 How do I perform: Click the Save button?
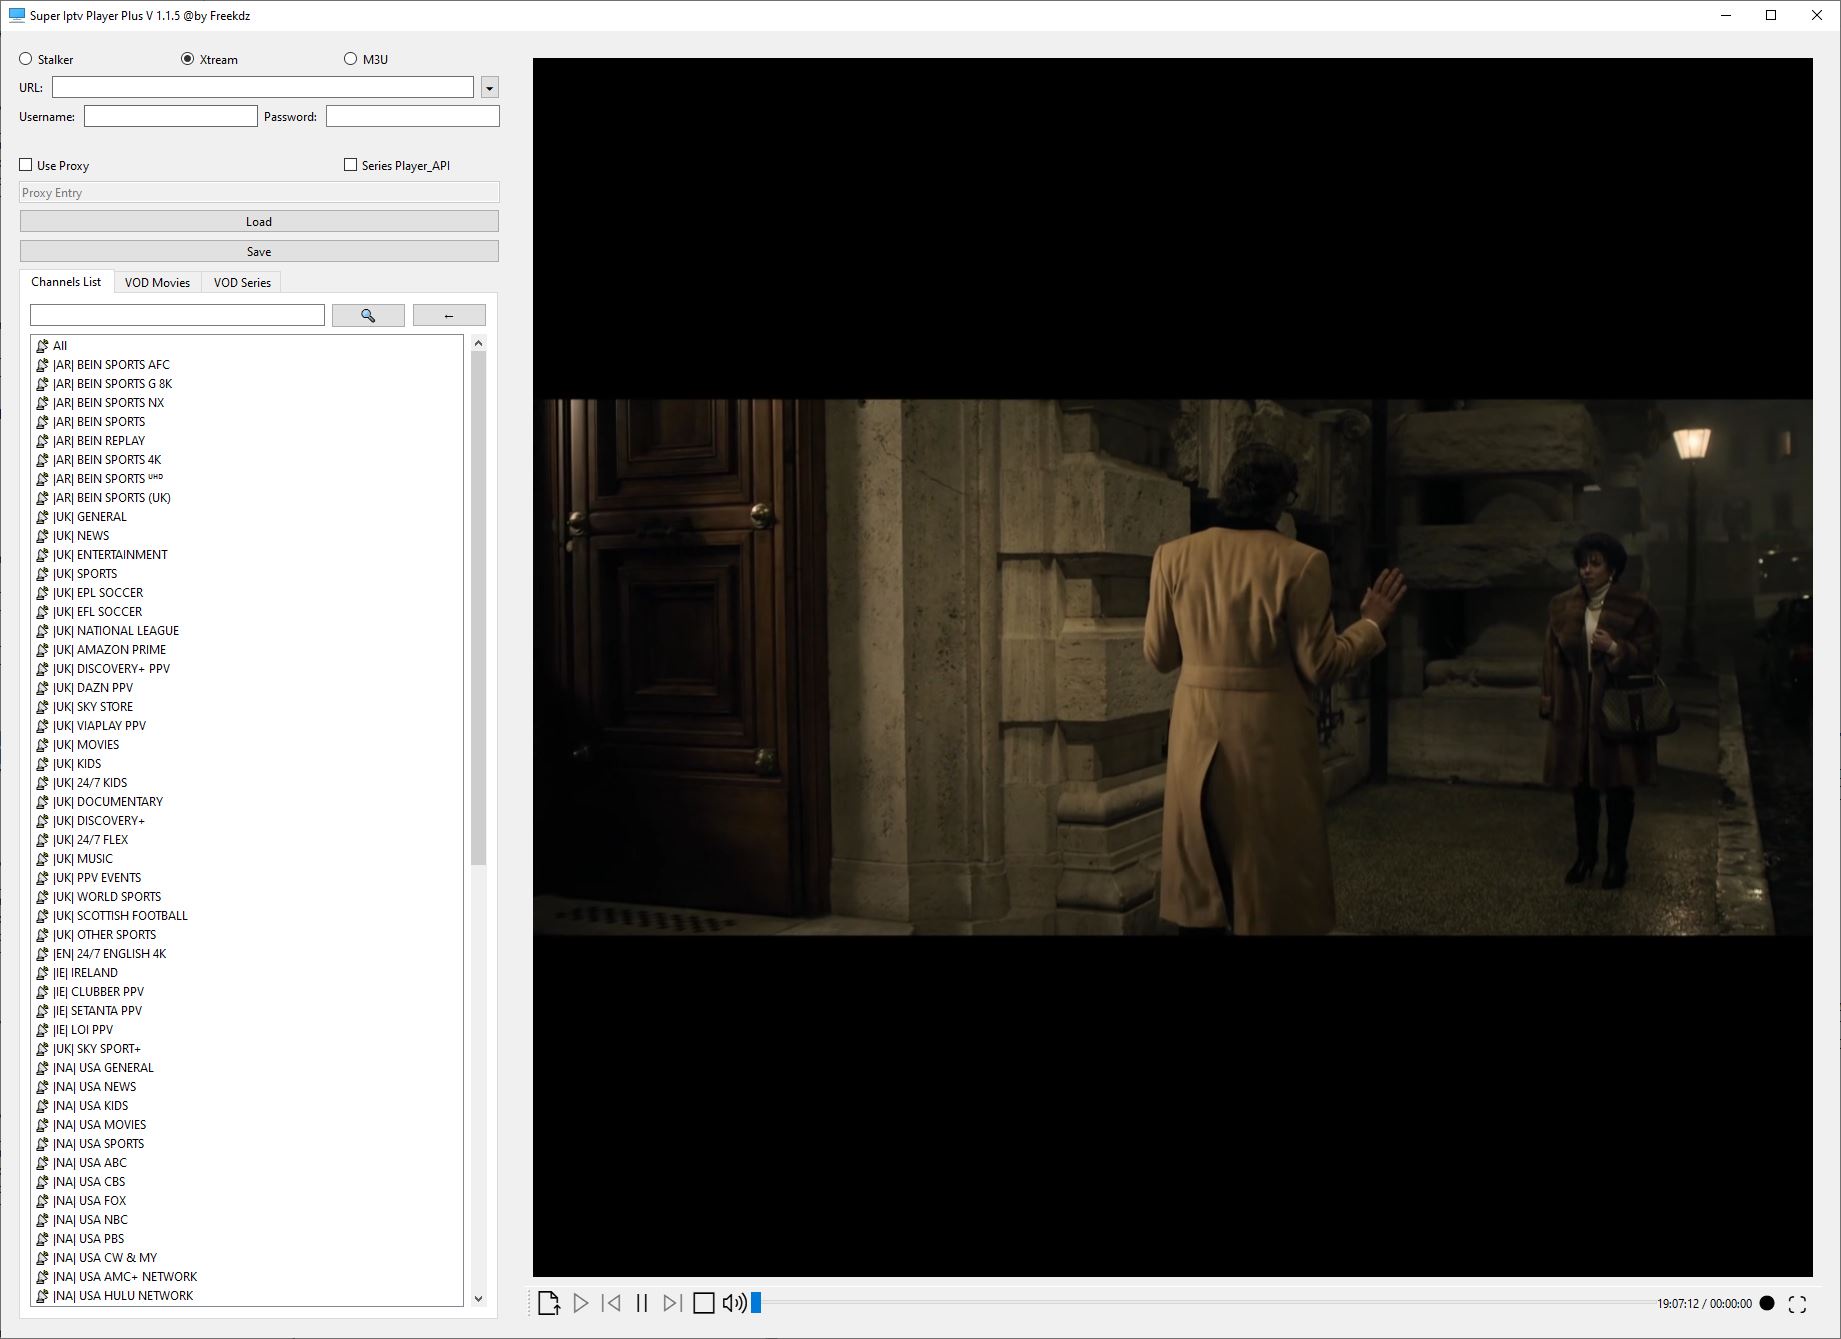259,251
